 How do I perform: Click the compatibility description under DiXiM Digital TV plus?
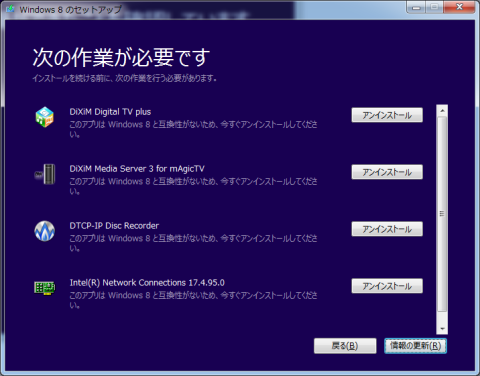[193, 129]
